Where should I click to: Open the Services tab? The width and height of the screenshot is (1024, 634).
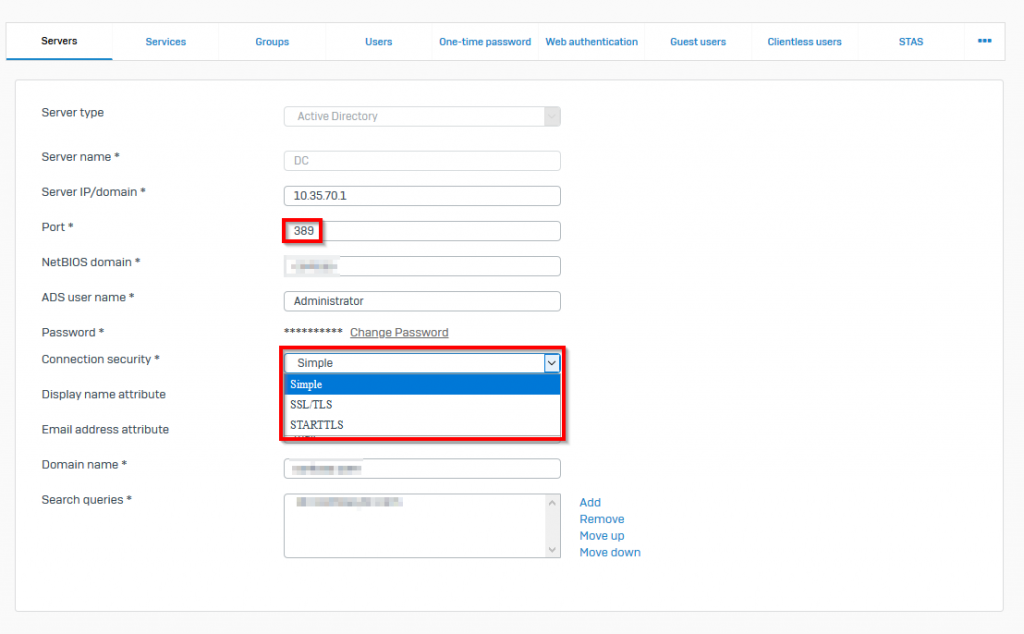165,42
